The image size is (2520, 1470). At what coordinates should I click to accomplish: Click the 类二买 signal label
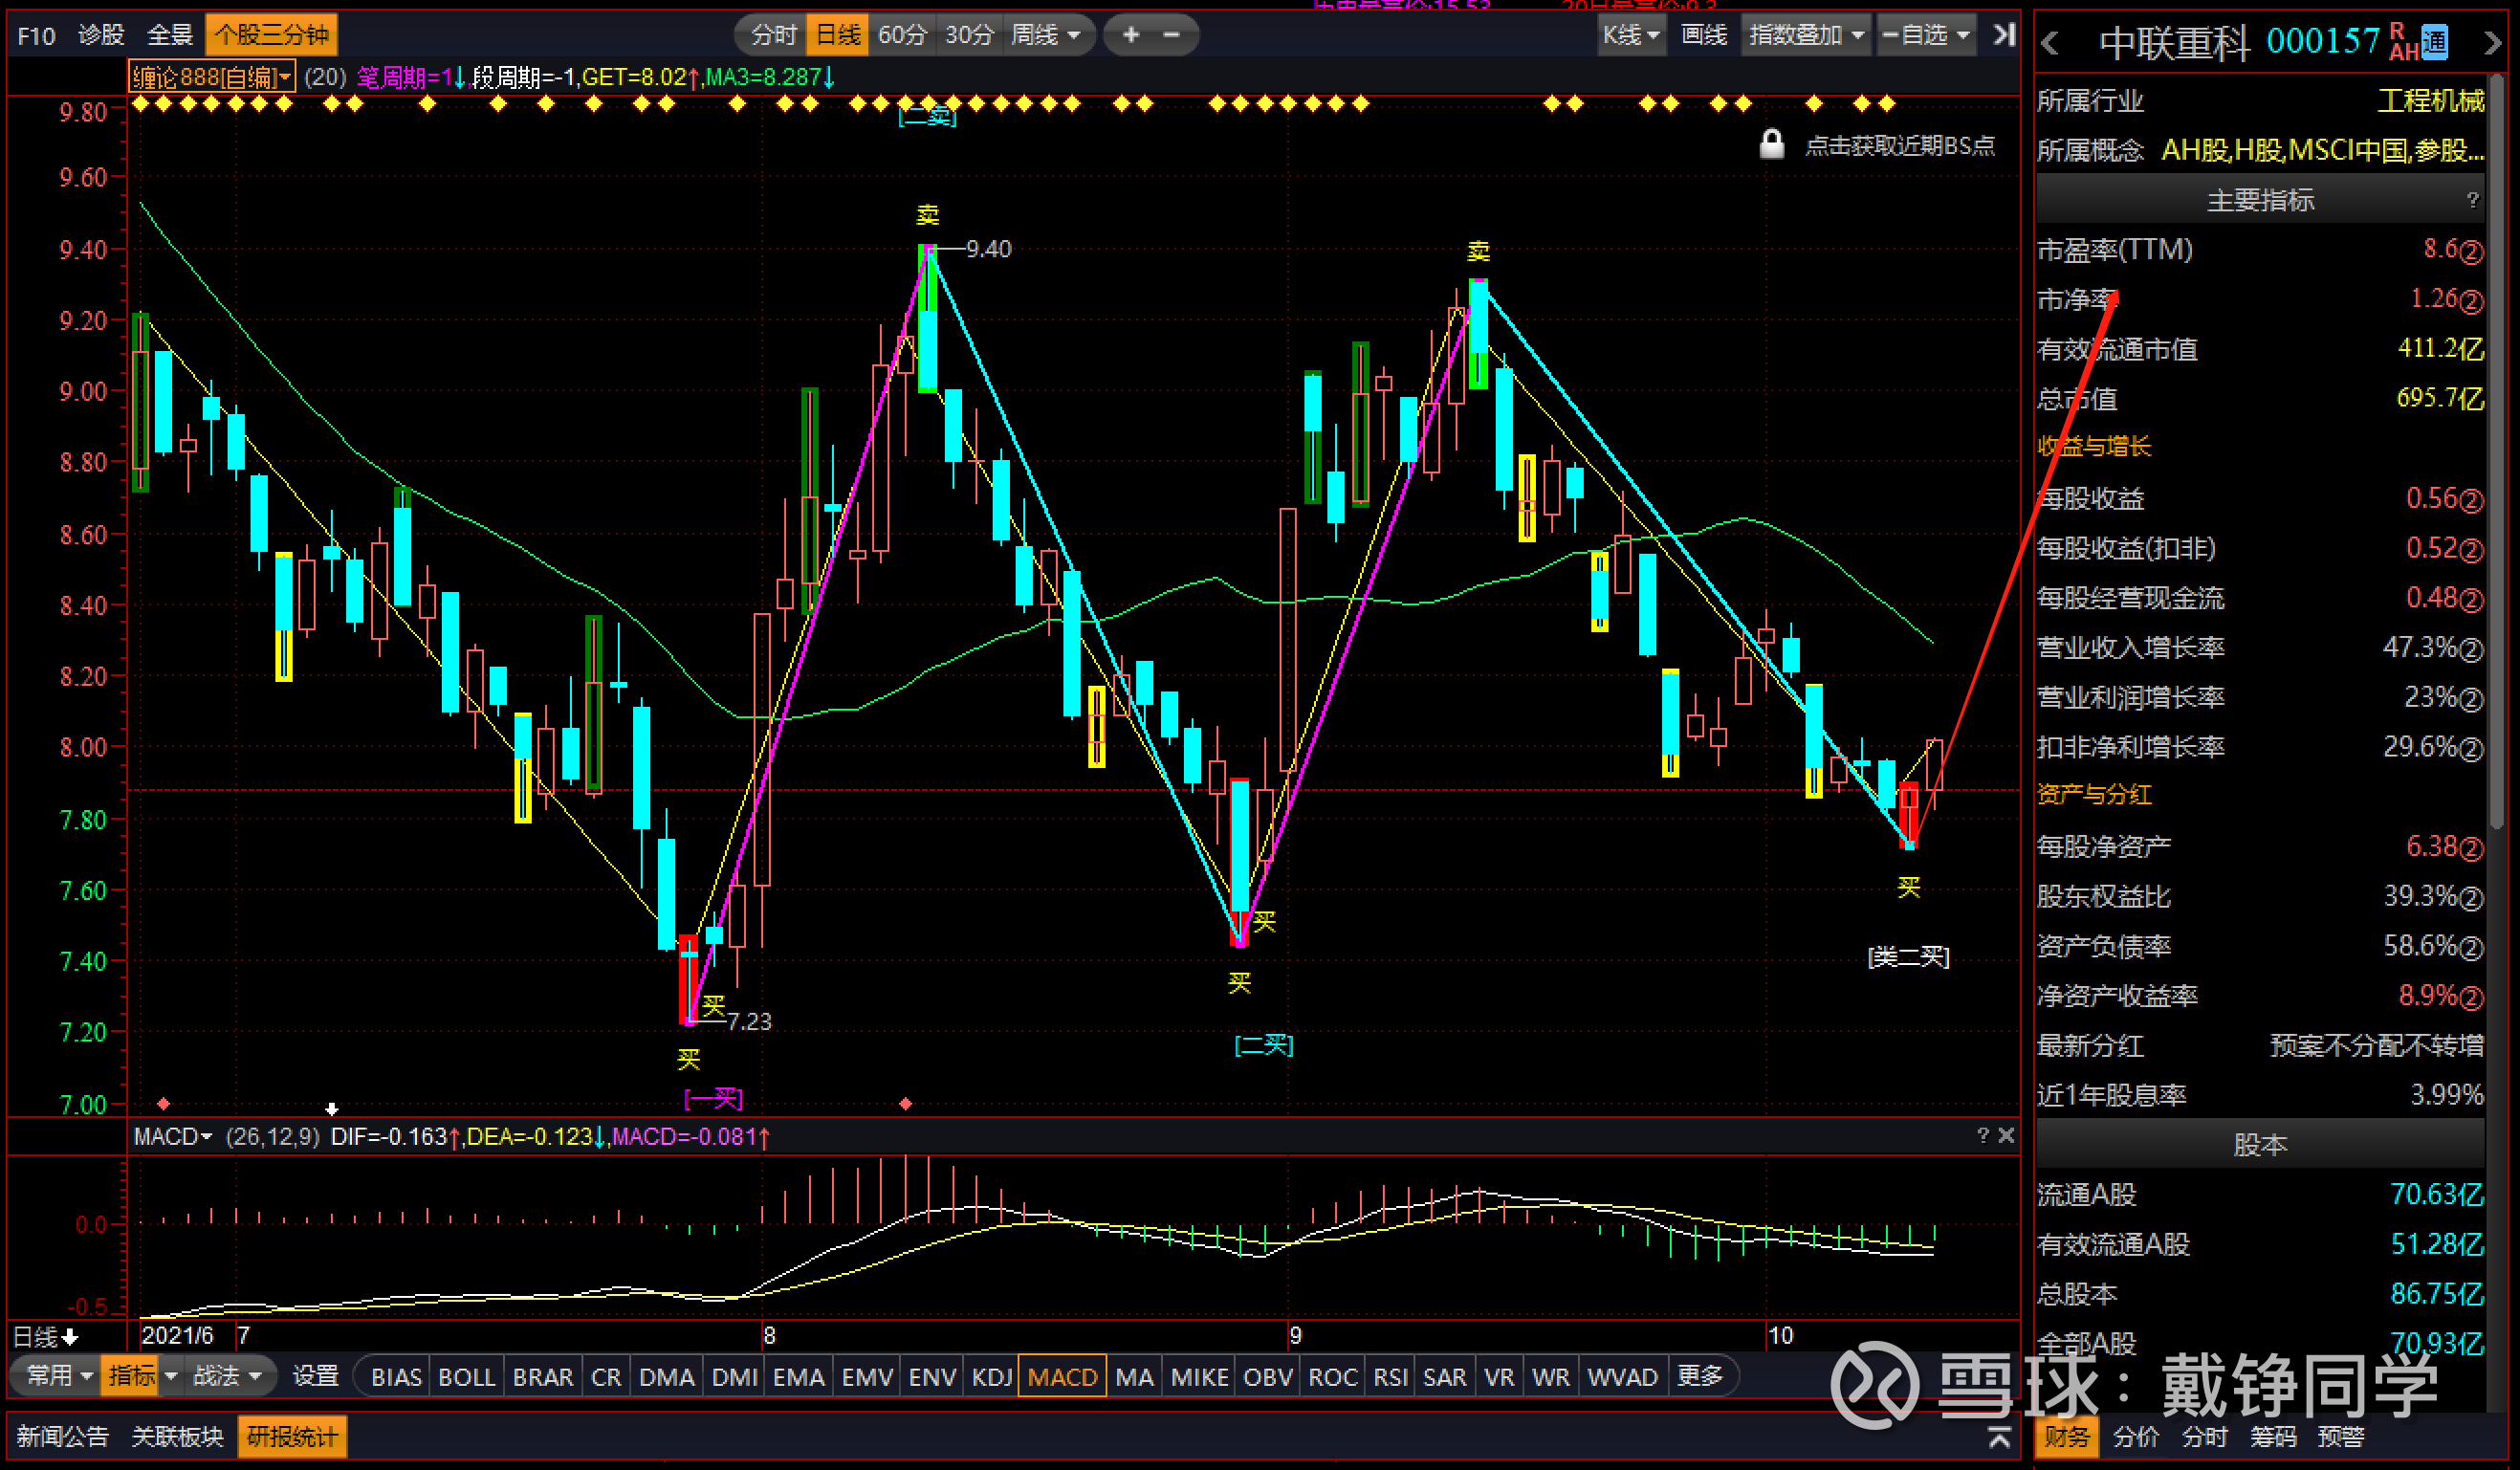[1908, 957]
